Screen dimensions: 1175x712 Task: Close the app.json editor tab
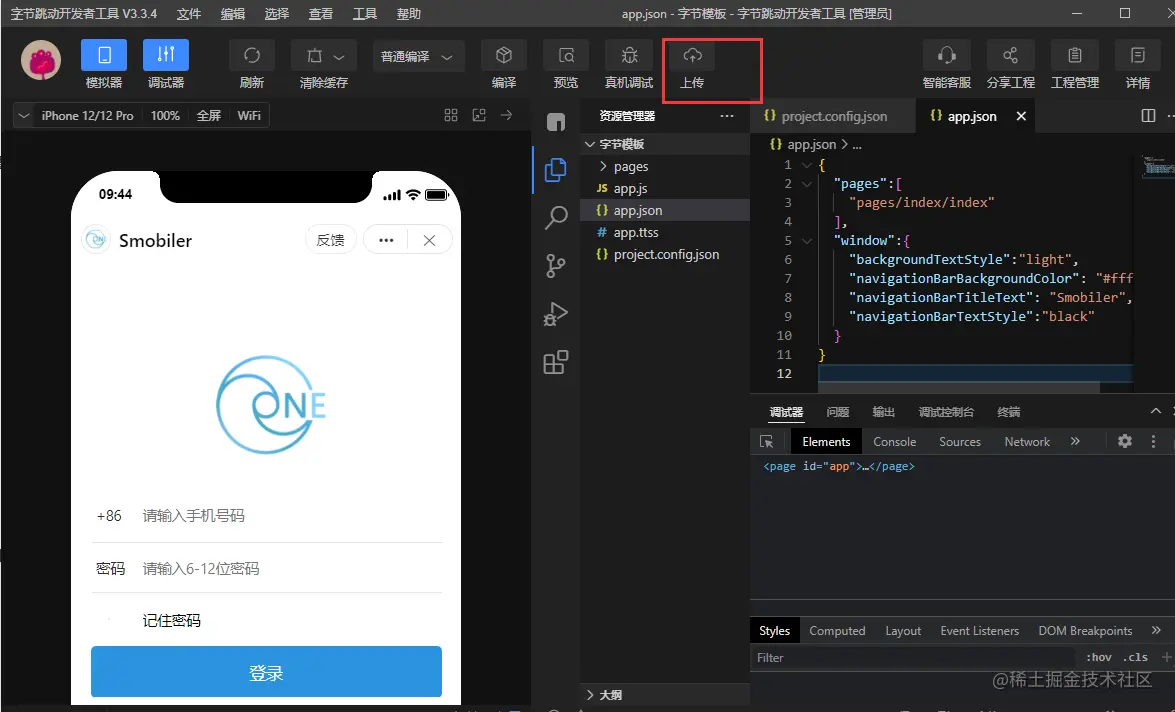(1021, 116)
